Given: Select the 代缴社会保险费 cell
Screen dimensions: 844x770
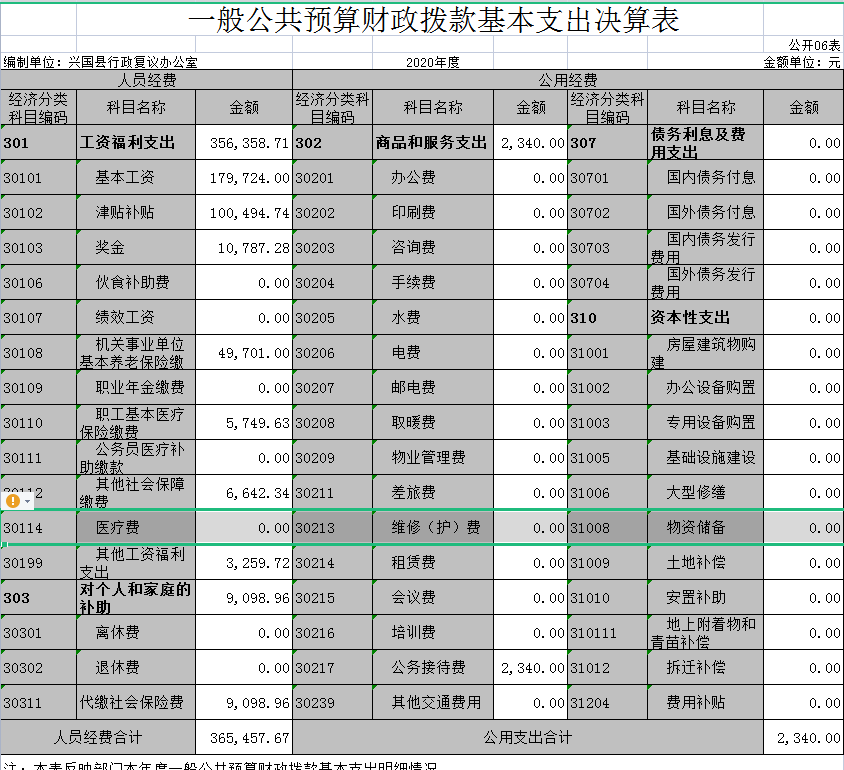Looking at the screenshot, I should pyautogui.click(x=135, y=703).
